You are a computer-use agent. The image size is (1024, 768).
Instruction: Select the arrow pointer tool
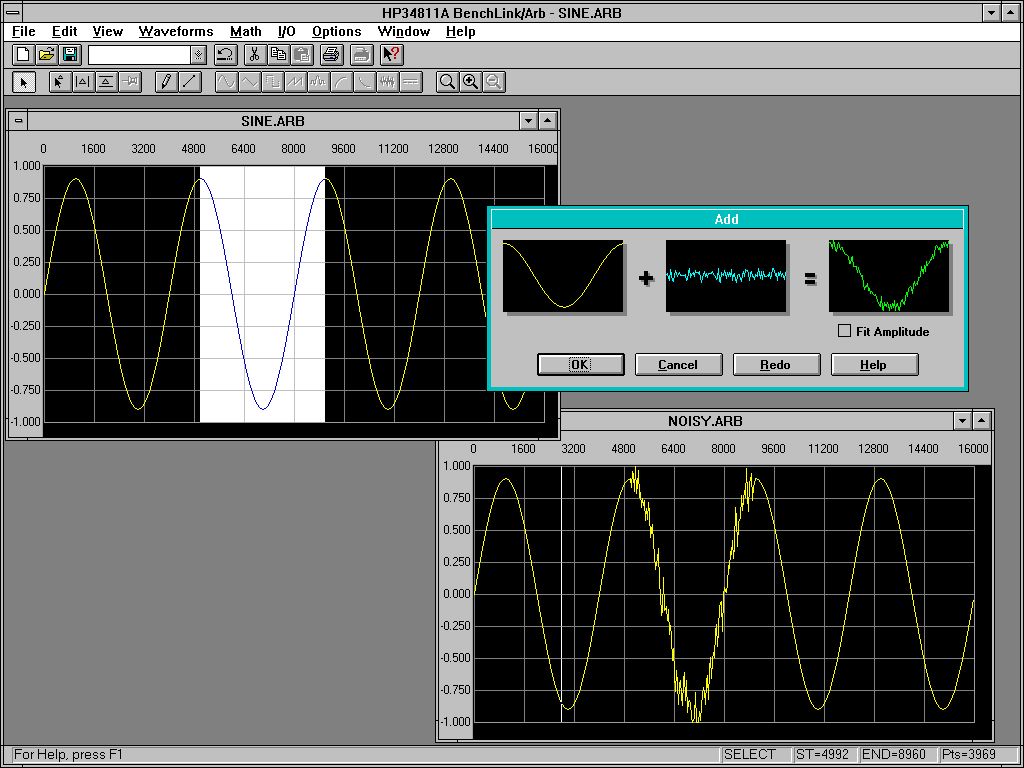tap(24, 82)
